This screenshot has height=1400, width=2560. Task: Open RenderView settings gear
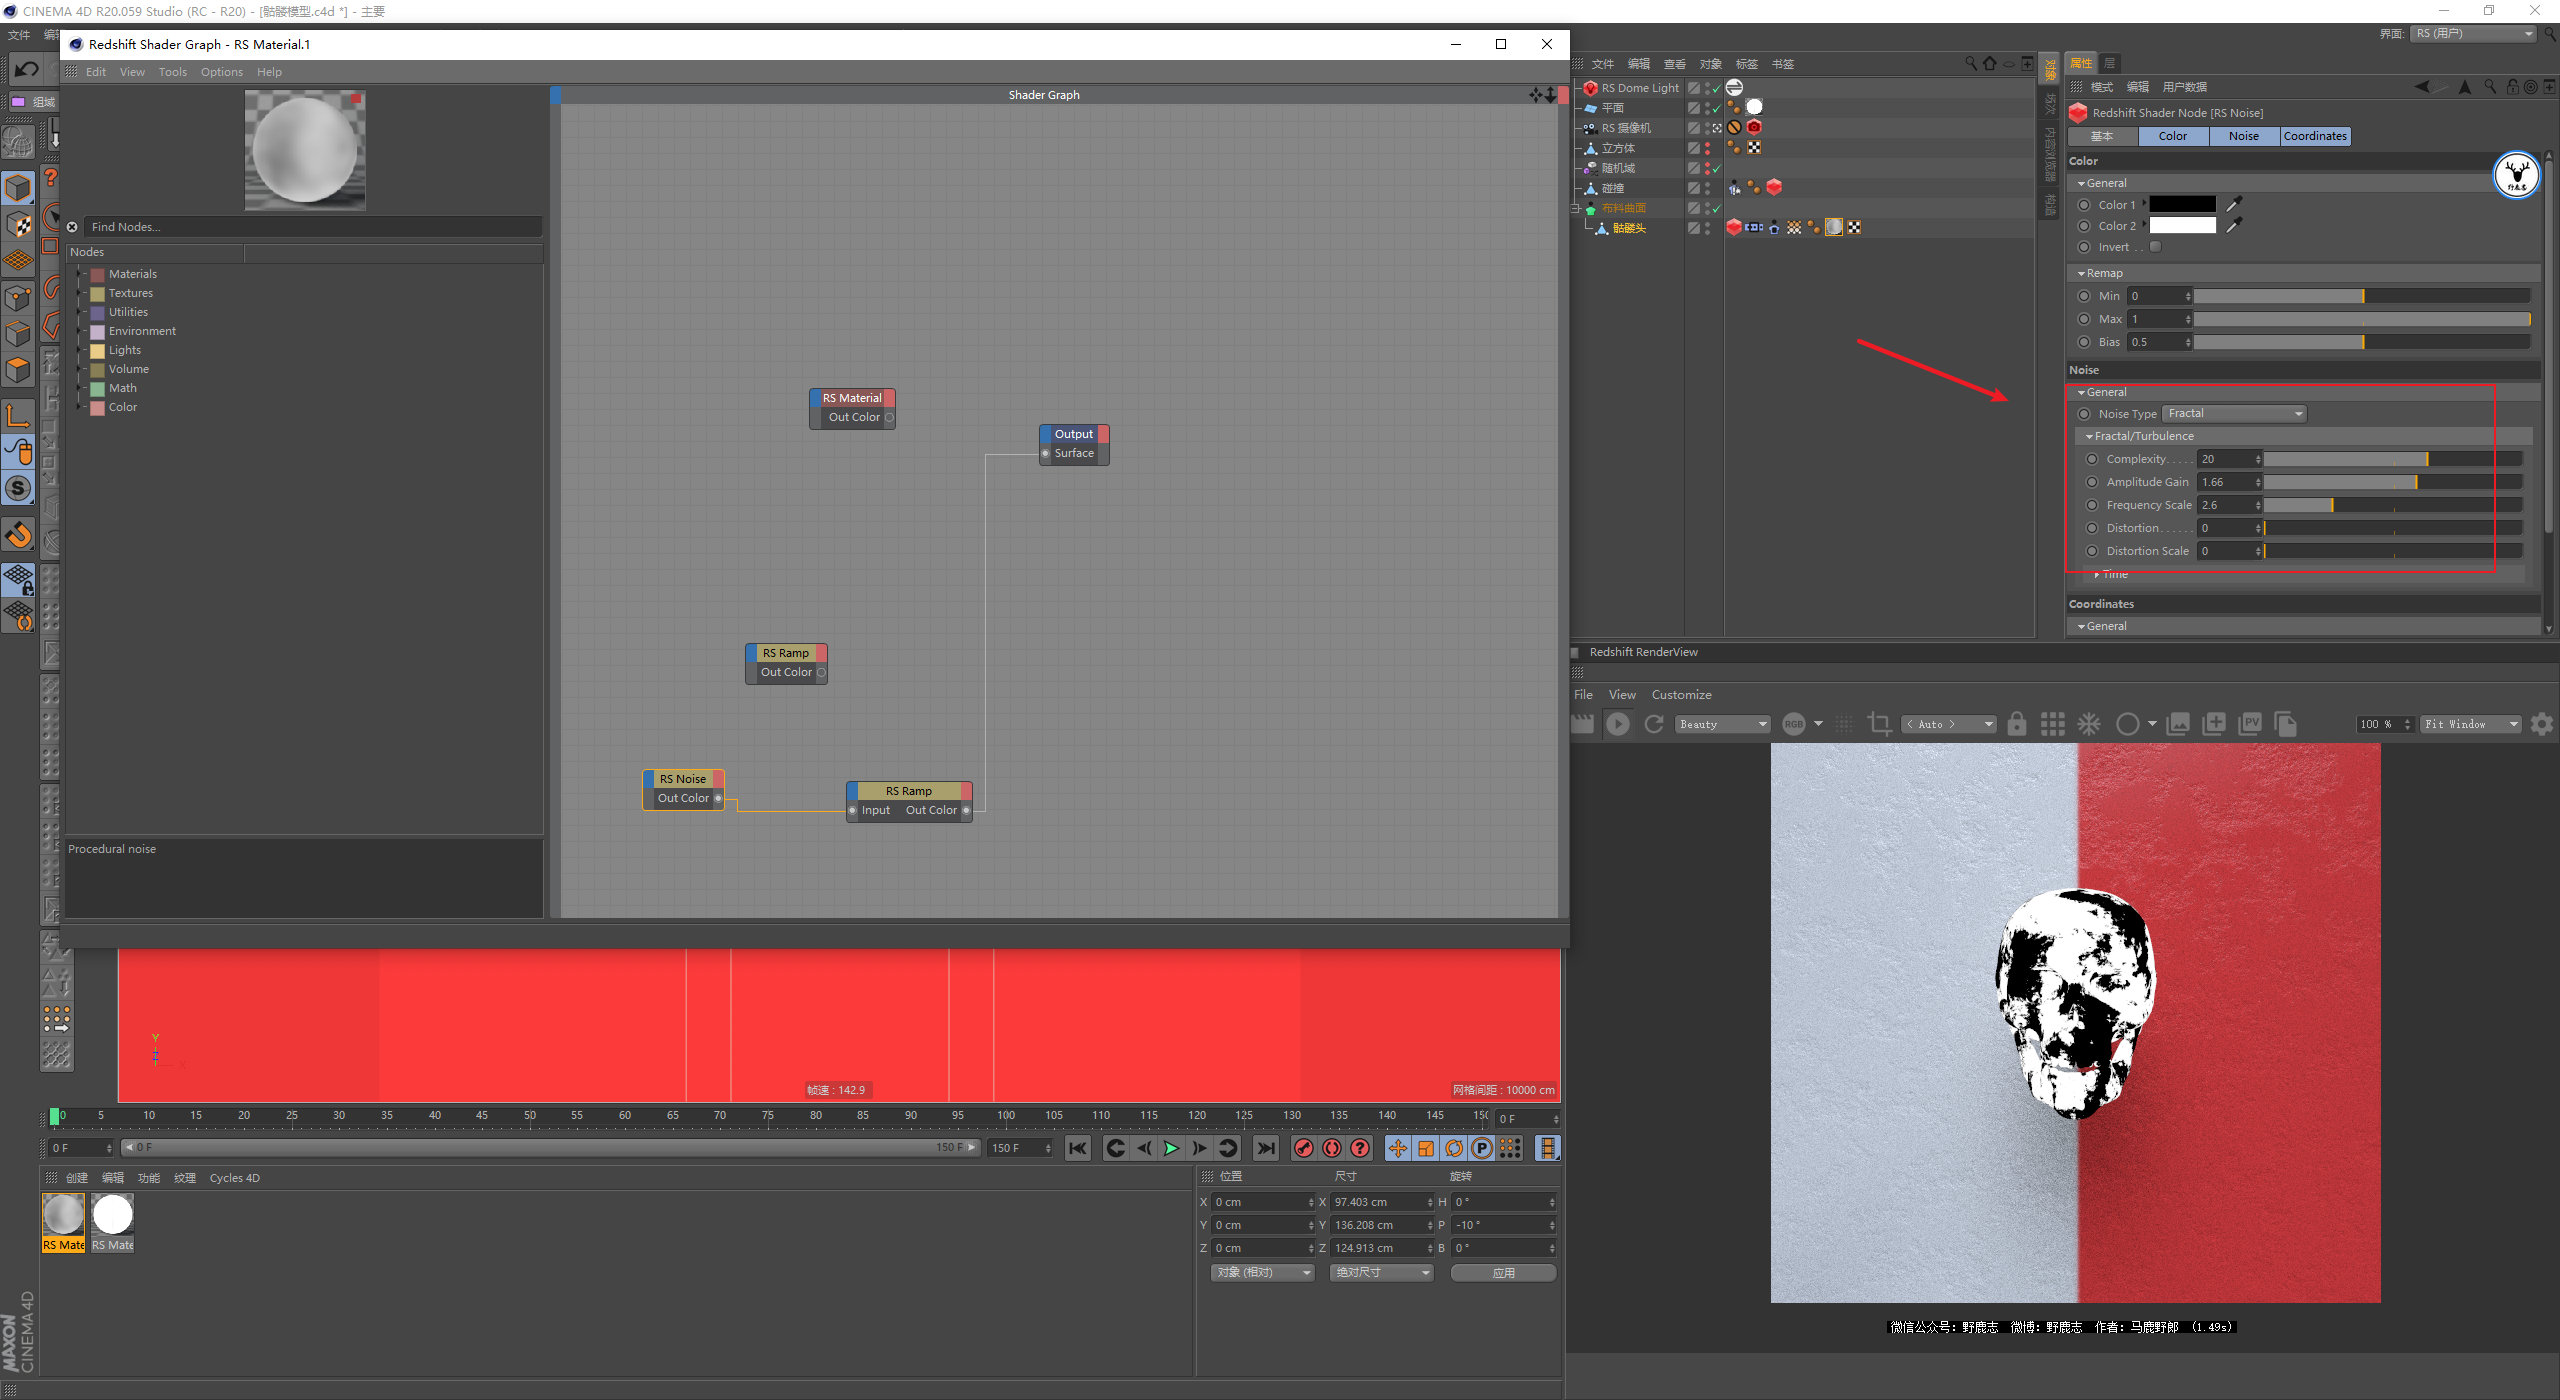point(2541,724)
